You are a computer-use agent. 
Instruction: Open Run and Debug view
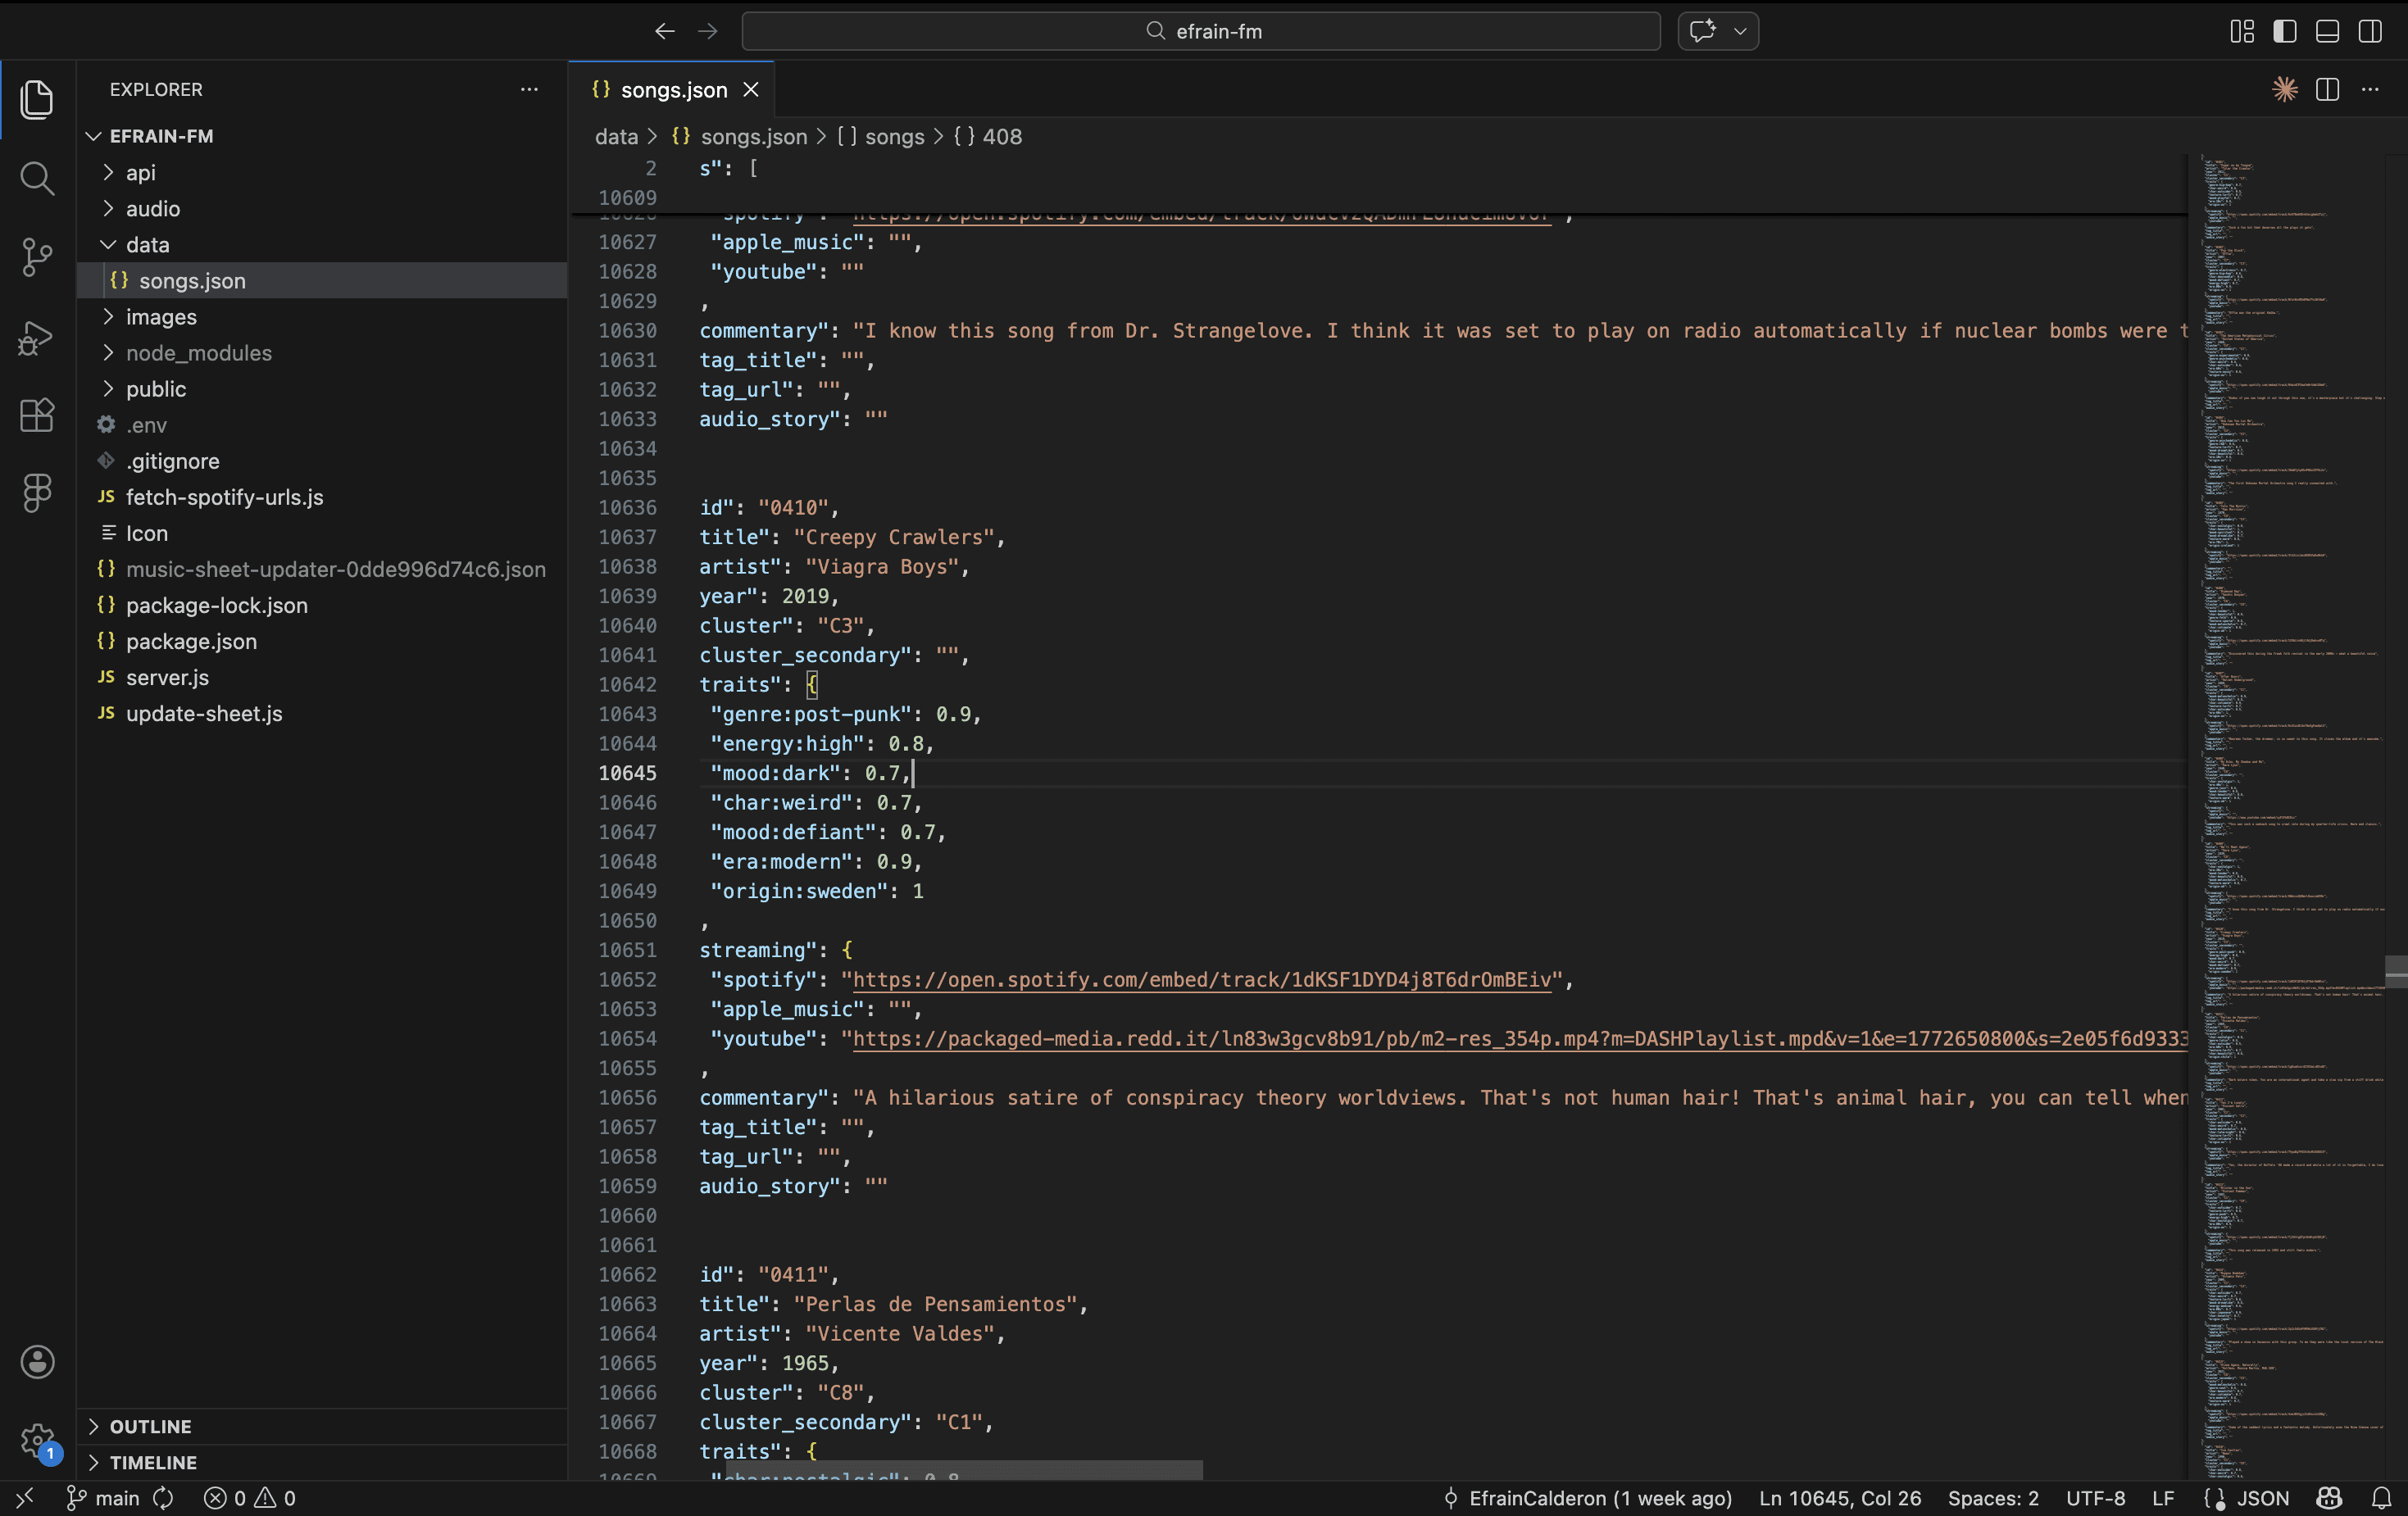point(37,337)
